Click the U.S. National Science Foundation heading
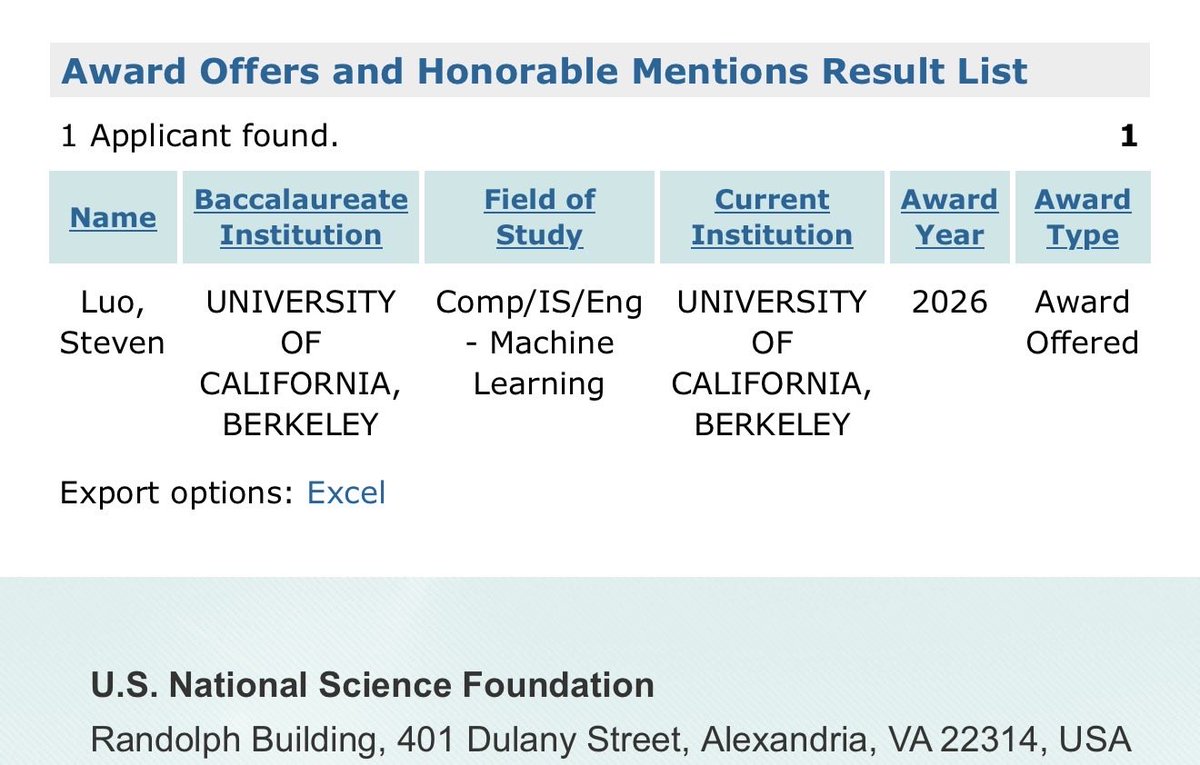 pyautogui.click(x=373, y=685)
